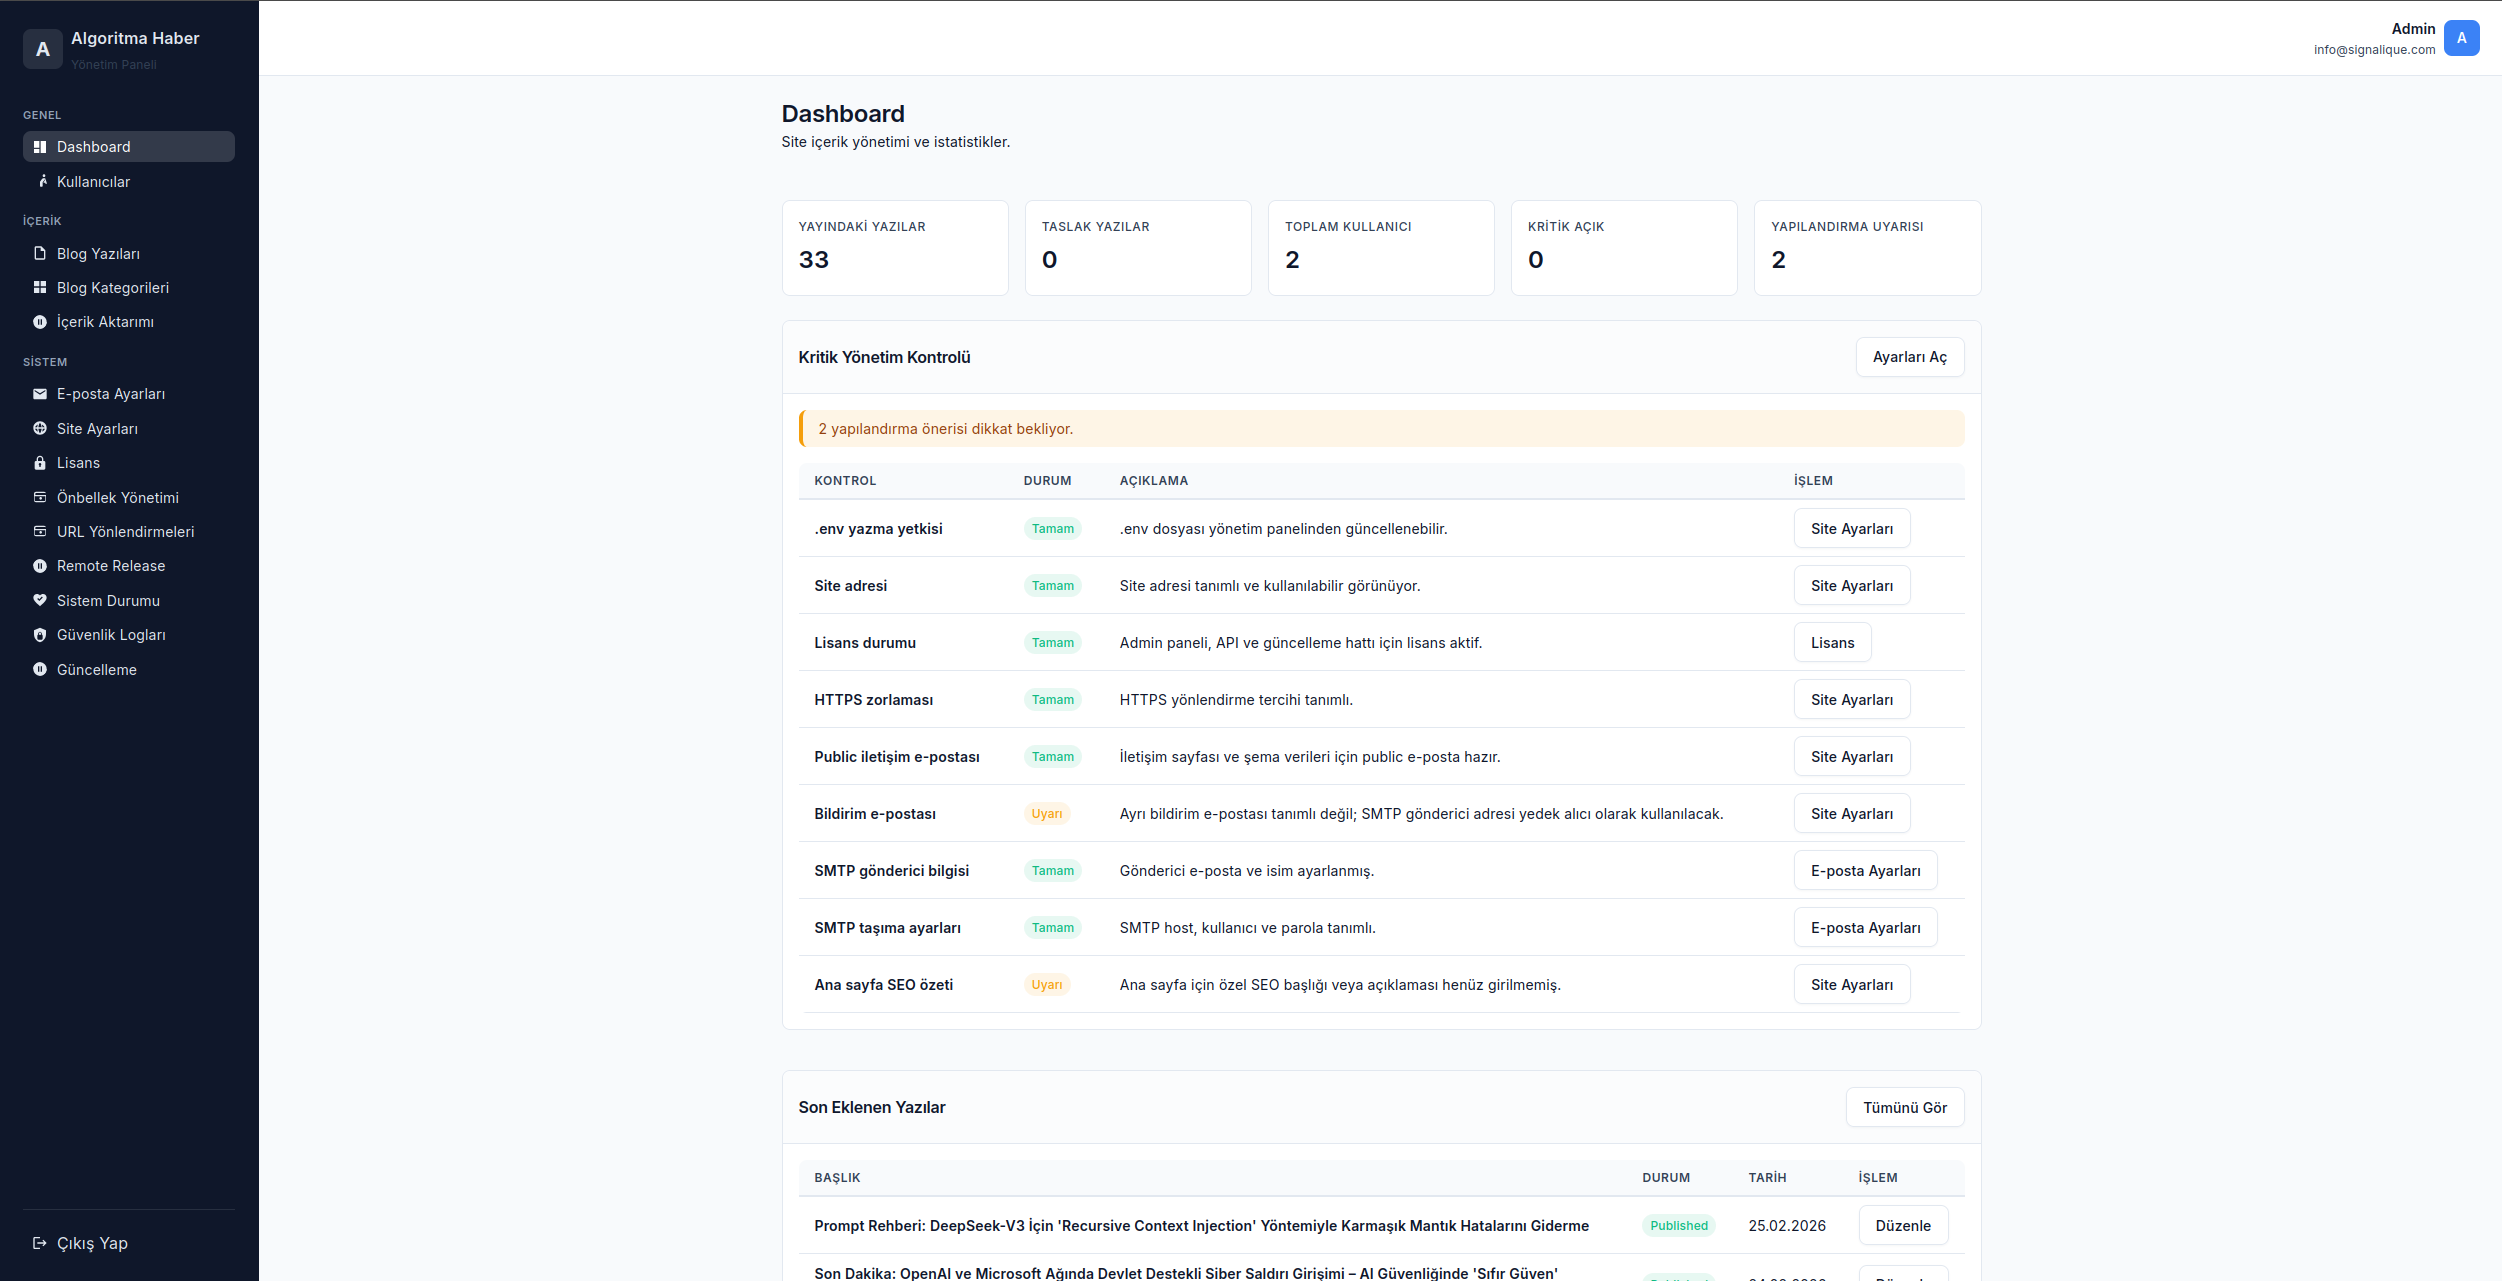
Task: Open Remote Release in sidebar
Action: (x=110, y=566)
